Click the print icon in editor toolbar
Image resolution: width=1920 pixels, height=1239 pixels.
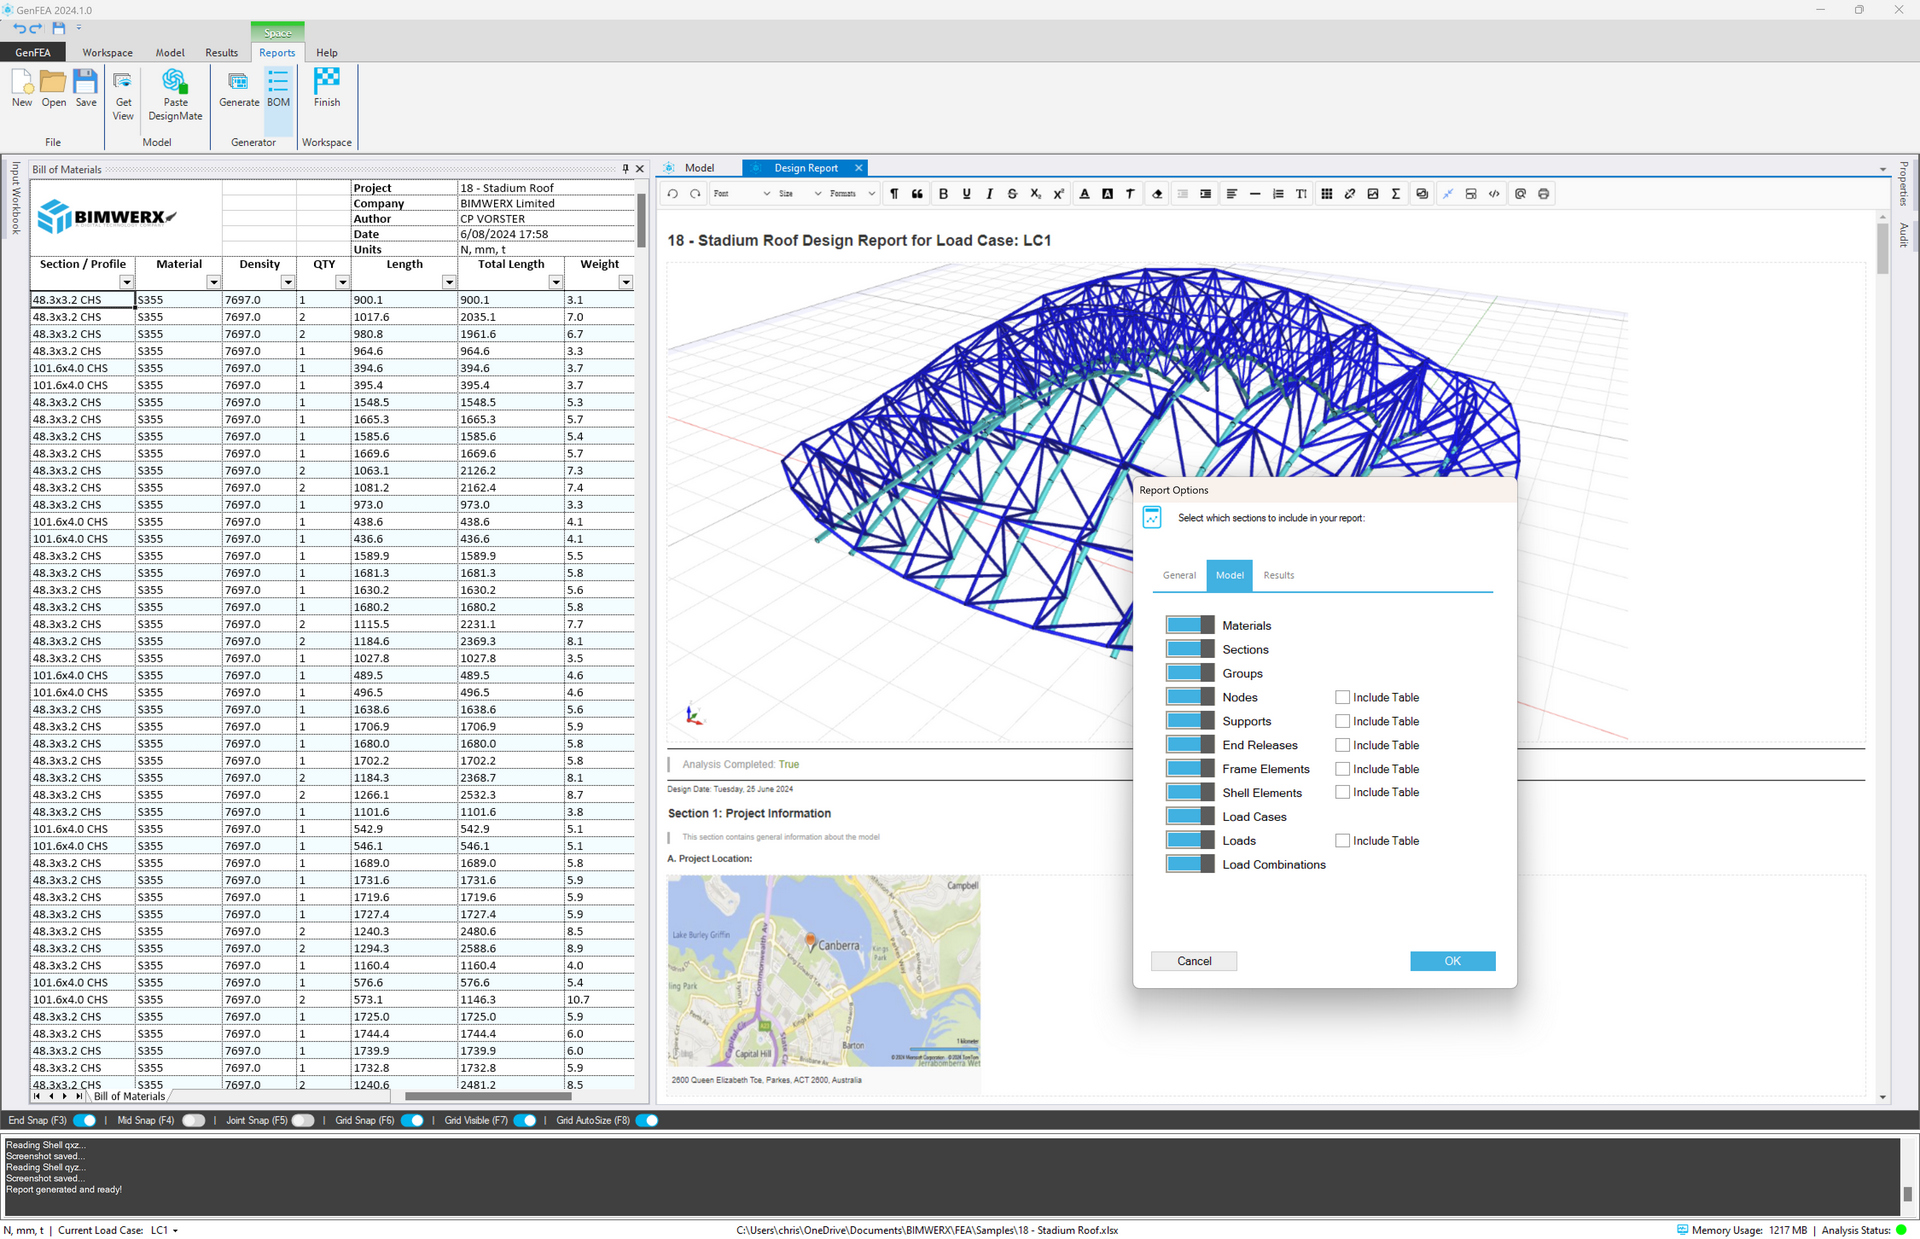1543,194
